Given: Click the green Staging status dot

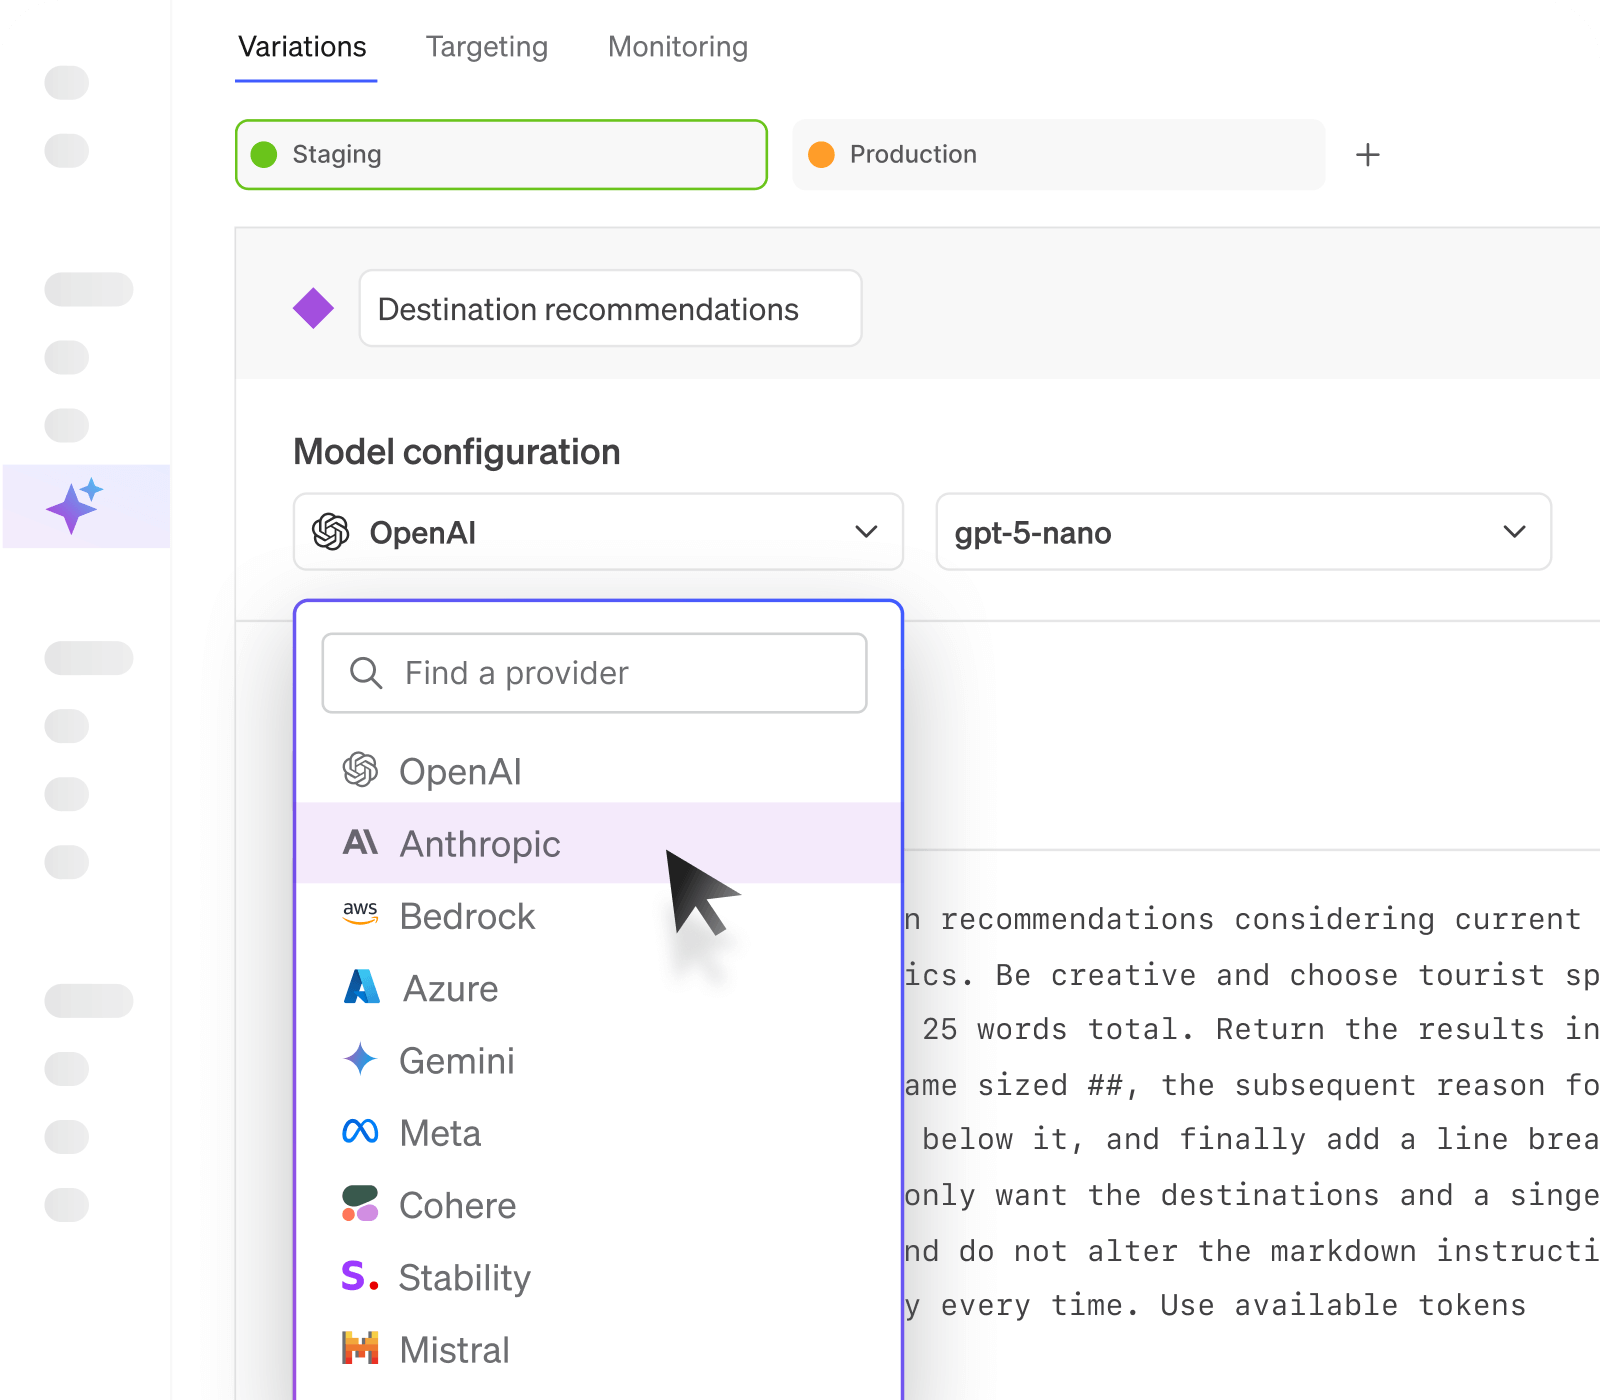Looking at the screenshot, I should click(x=264, y=154).
